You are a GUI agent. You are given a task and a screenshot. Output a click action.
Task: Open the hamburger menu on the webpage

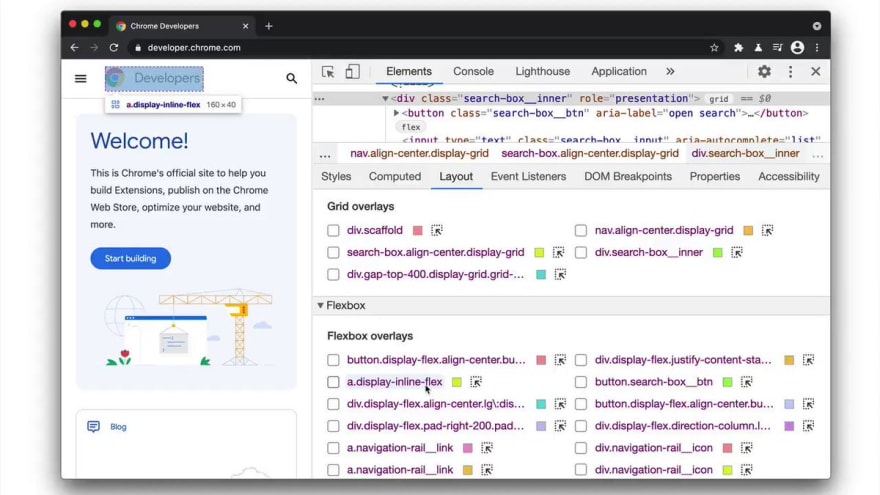point(81,79)
